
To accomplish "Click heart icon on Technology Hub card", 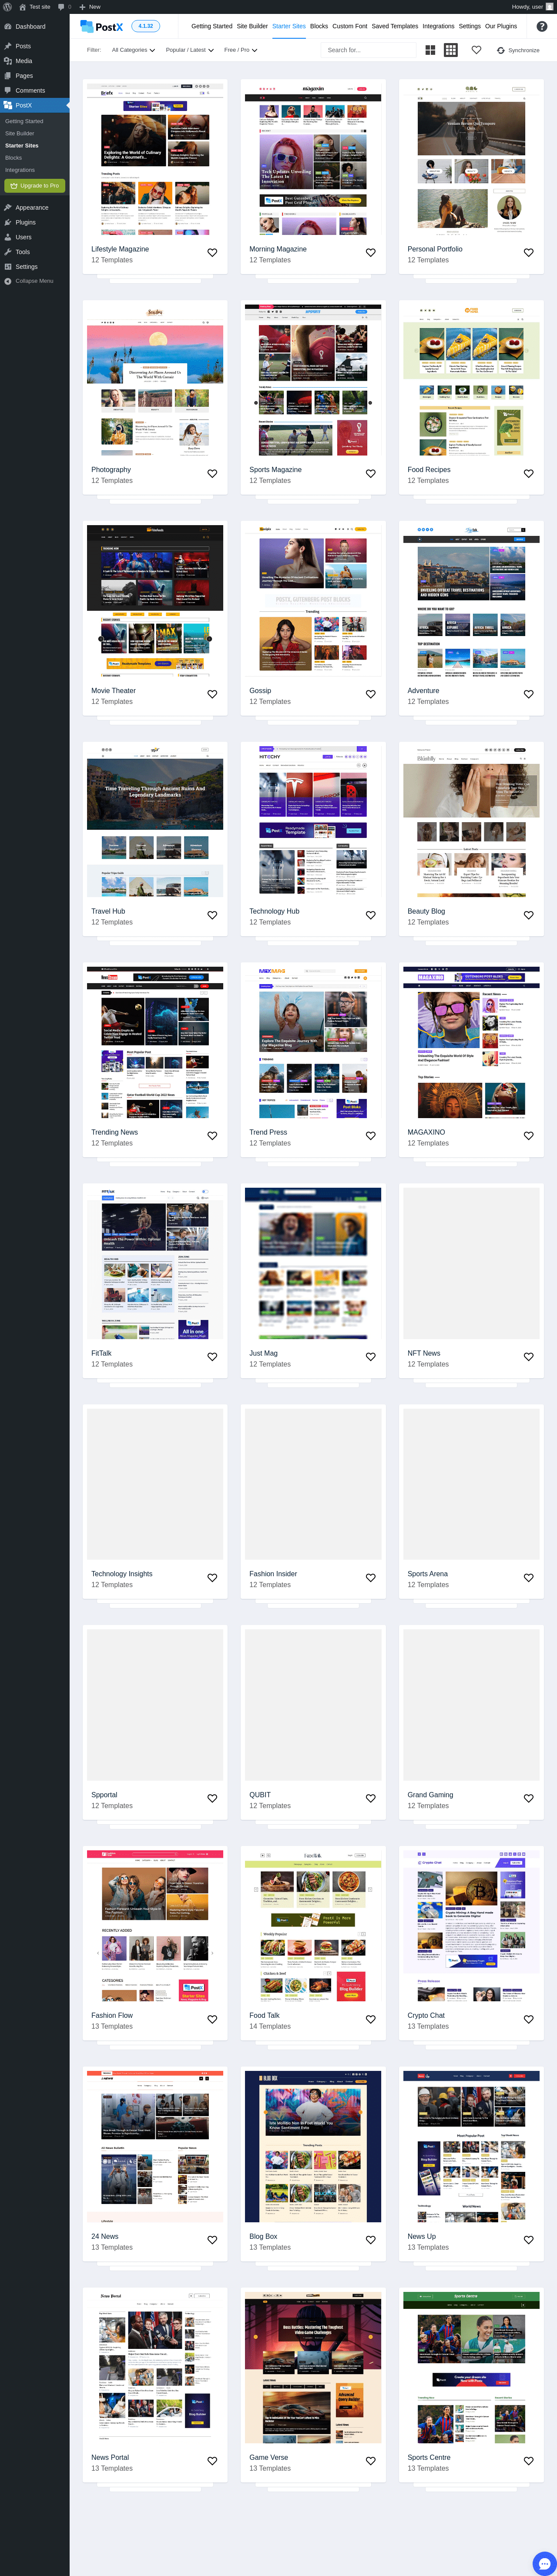I will pyautogui.click(x=370, y=915).
